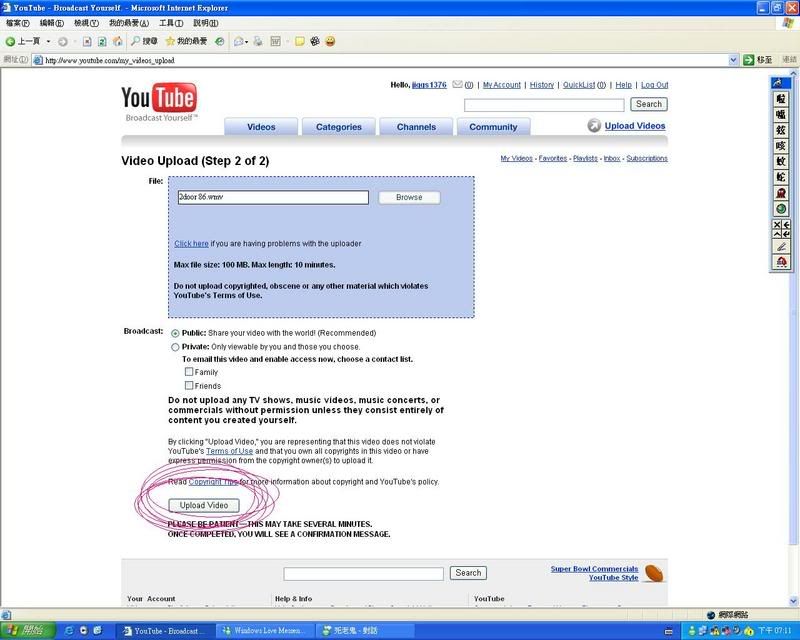This screenshot has width=800, height=640.
Task: Select the Public broadcast radio button
Action: pyautogui.click(x=175, y=333)
